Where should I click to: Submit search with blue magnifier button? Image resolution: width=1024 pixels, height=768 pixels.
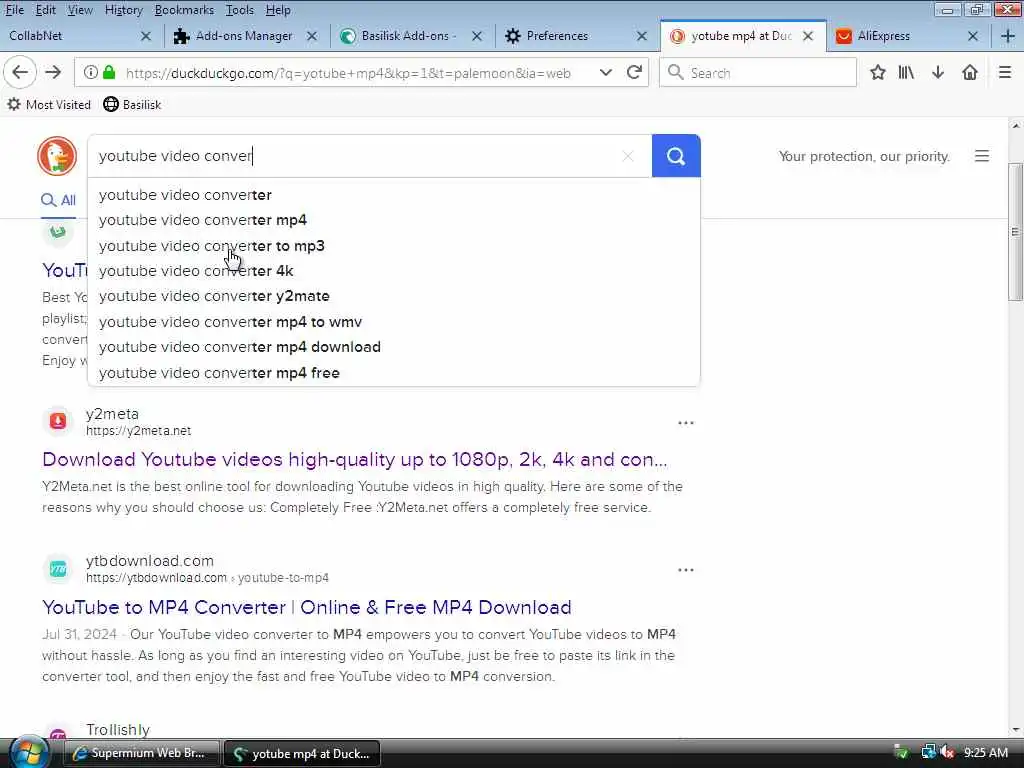(676, 156)
